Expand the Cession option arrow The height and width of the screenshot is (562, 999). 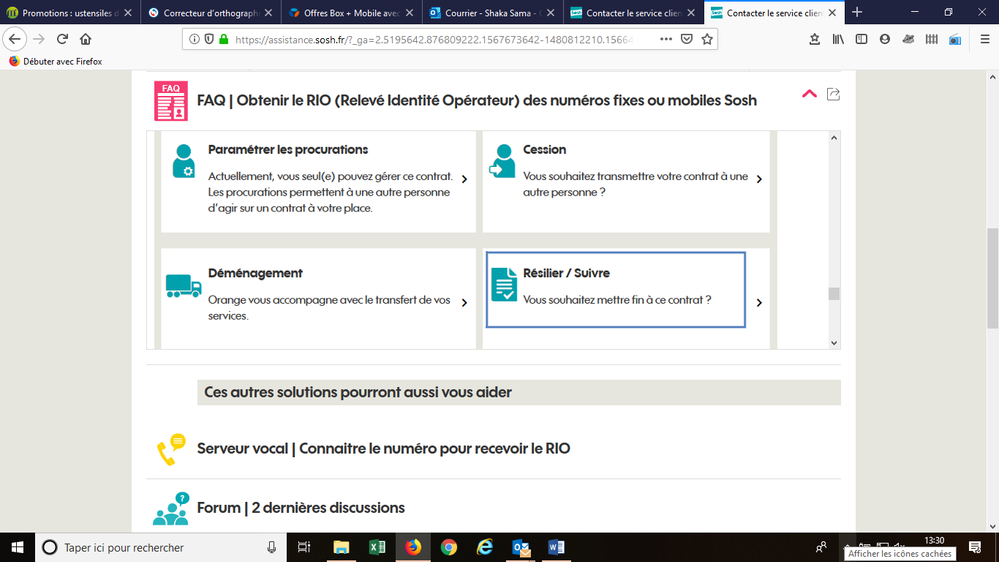pos(759,180)
